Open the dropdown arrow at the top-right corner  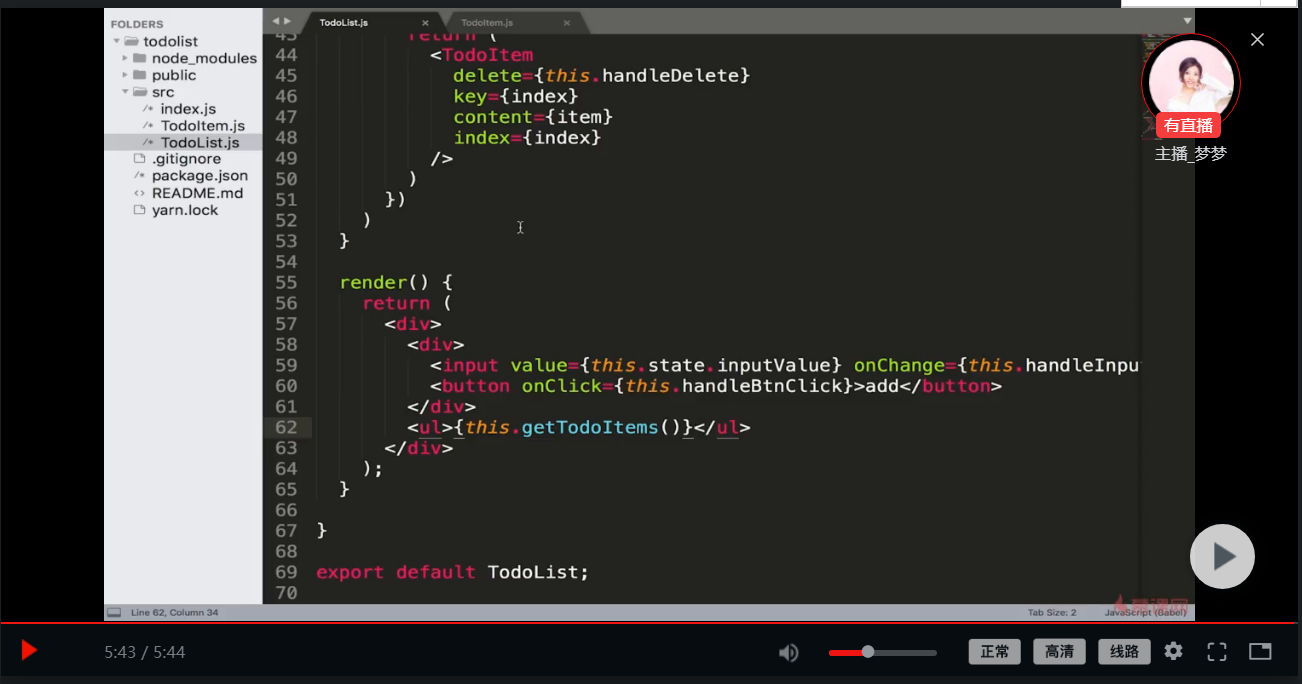point(1186,19)
